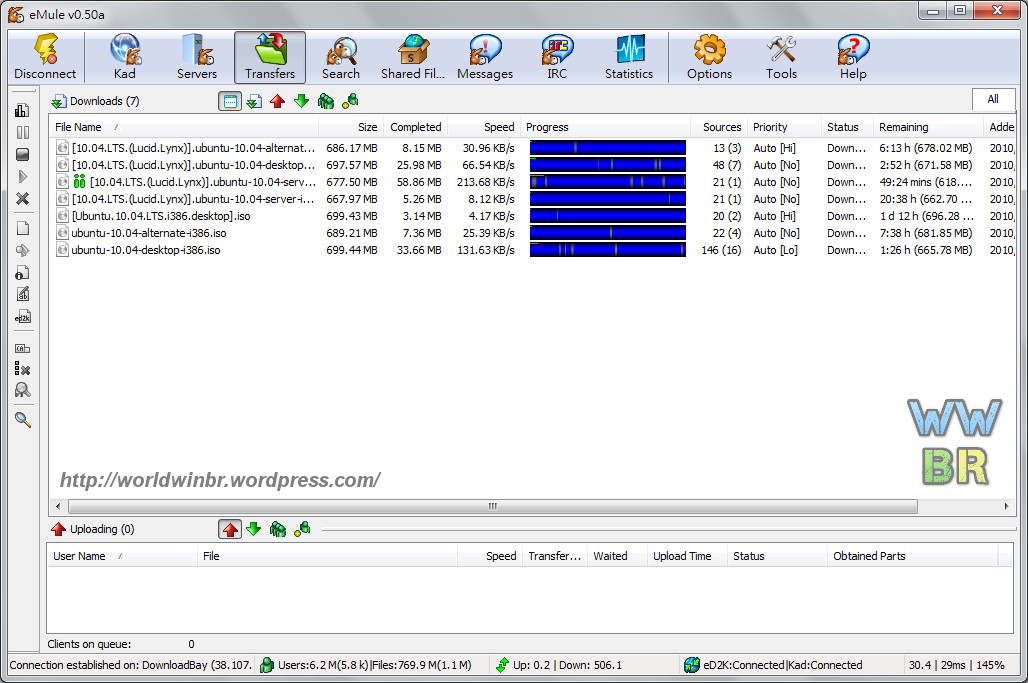View transfer Statistics
Image resolution: width=1028 pixels, height=683 pixels.
click(628, 56)
